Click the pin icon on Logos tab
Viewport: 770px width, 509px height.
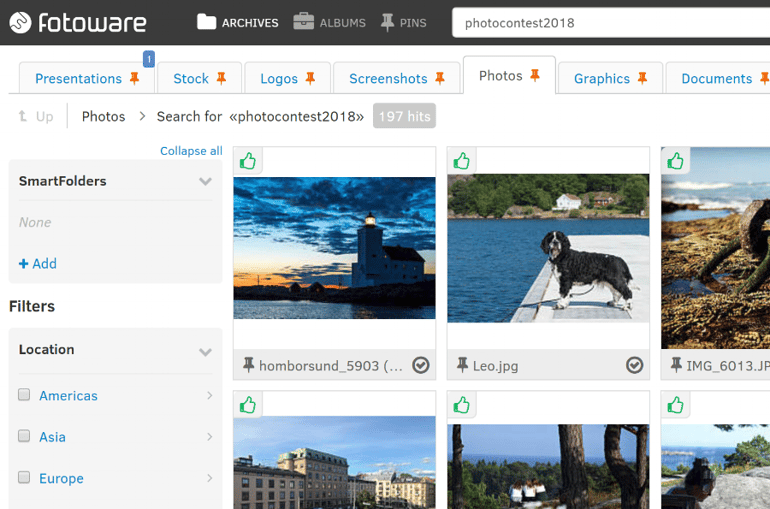click(310, 78)
